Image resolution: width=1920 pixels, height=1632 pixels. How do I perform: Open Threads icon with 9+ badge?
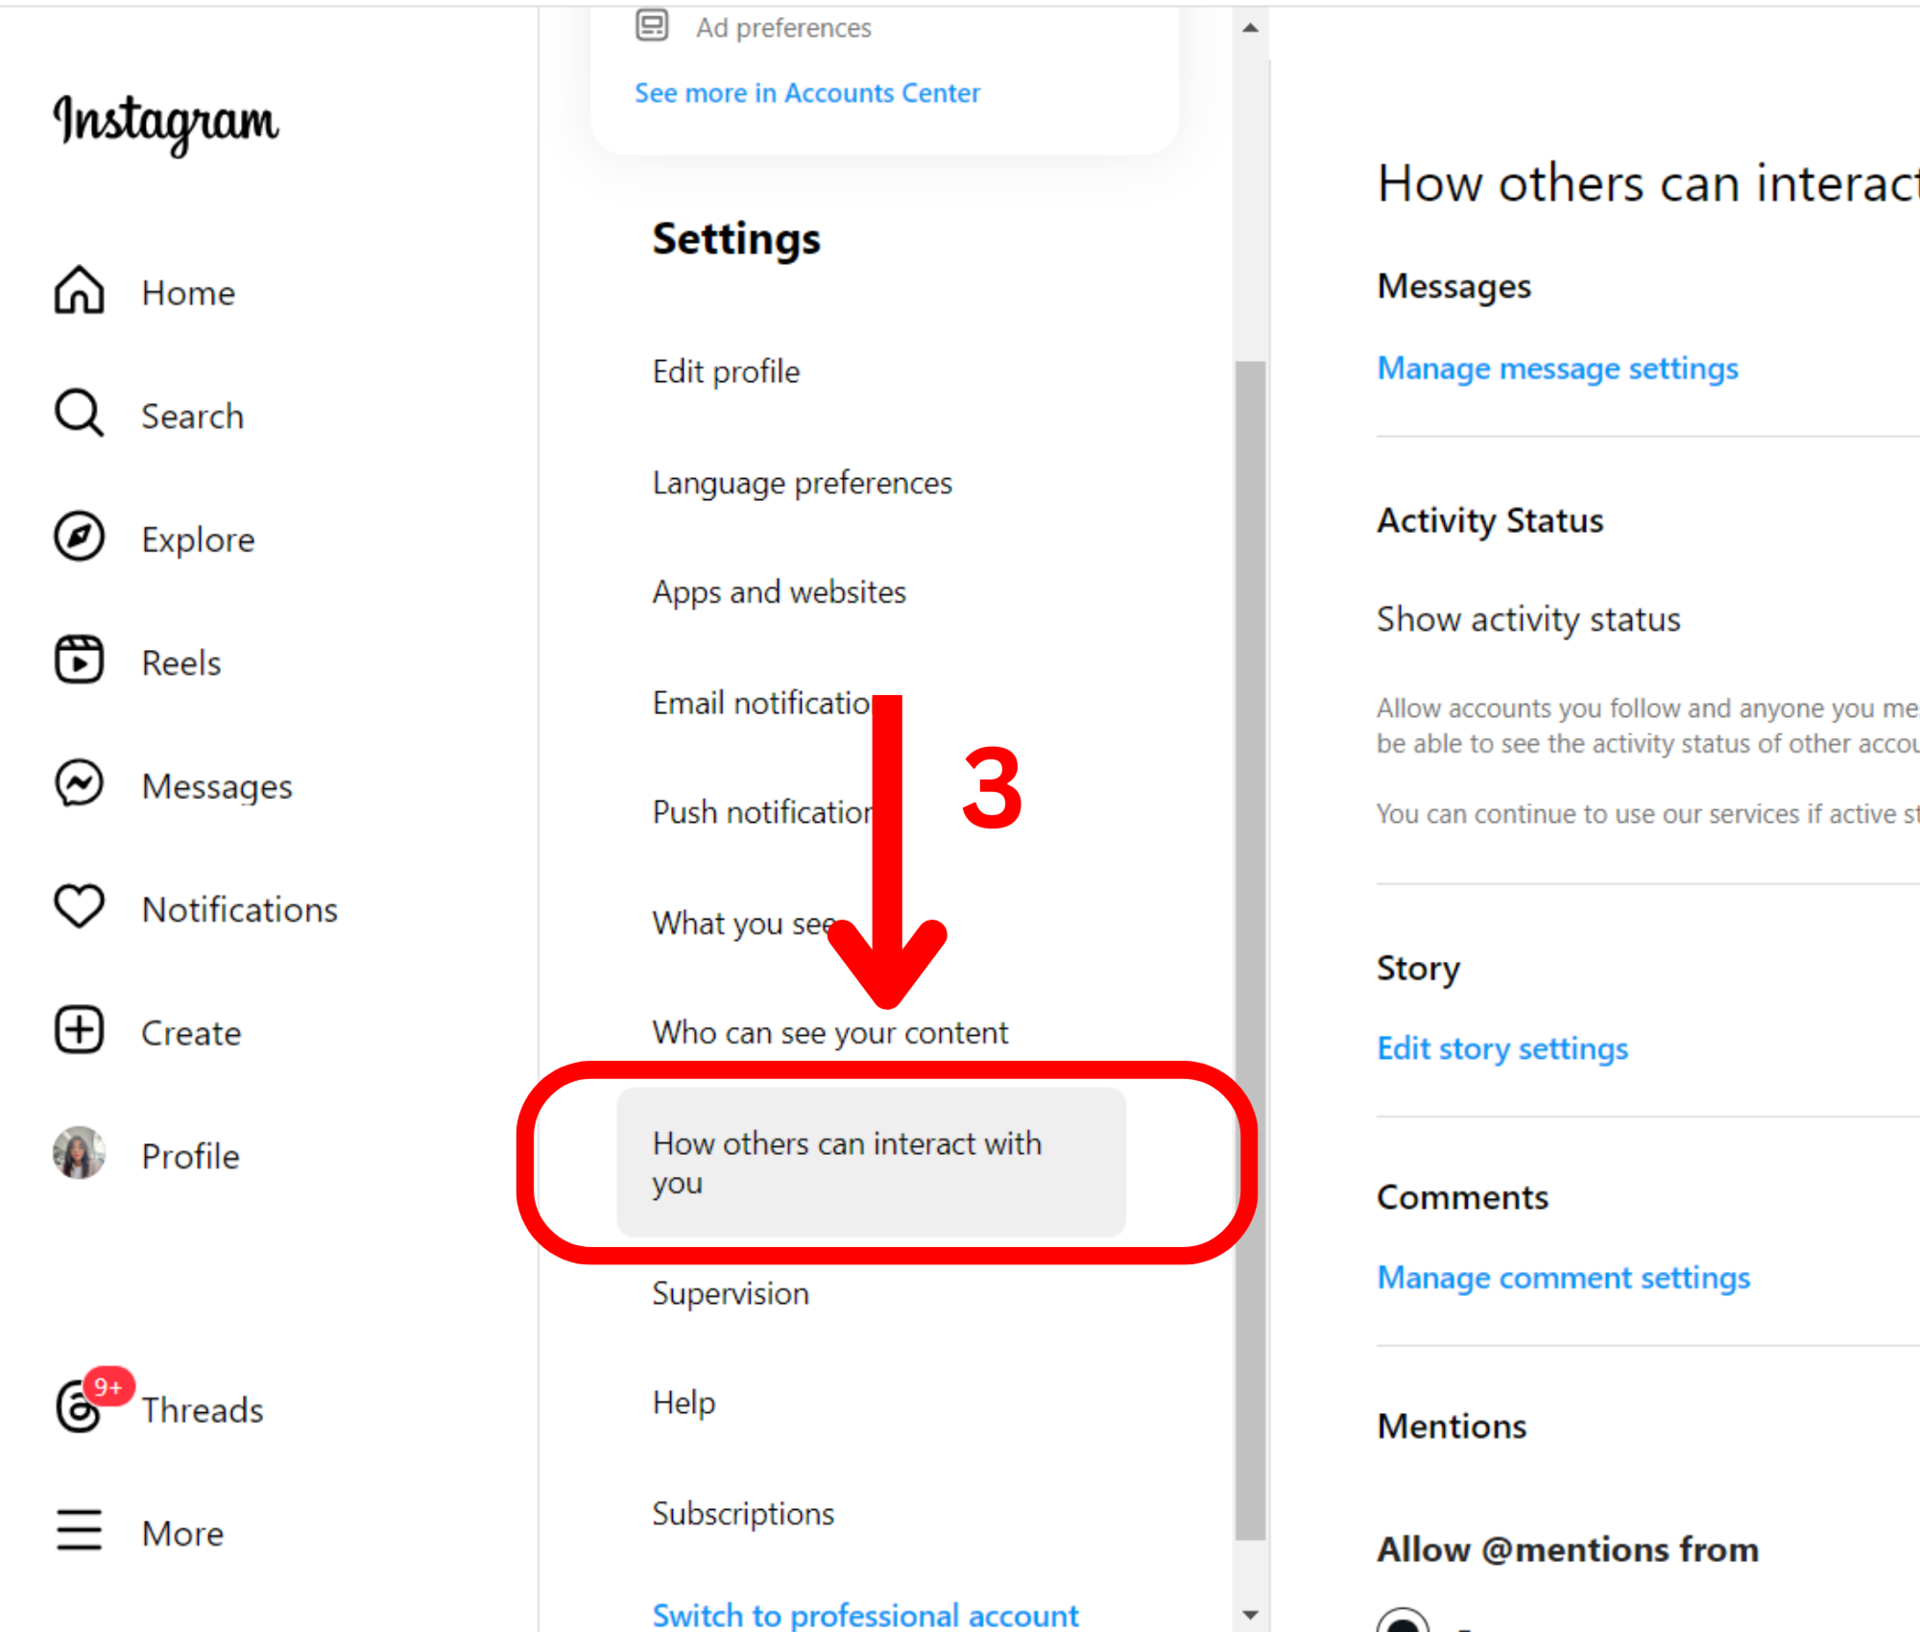79,1407
